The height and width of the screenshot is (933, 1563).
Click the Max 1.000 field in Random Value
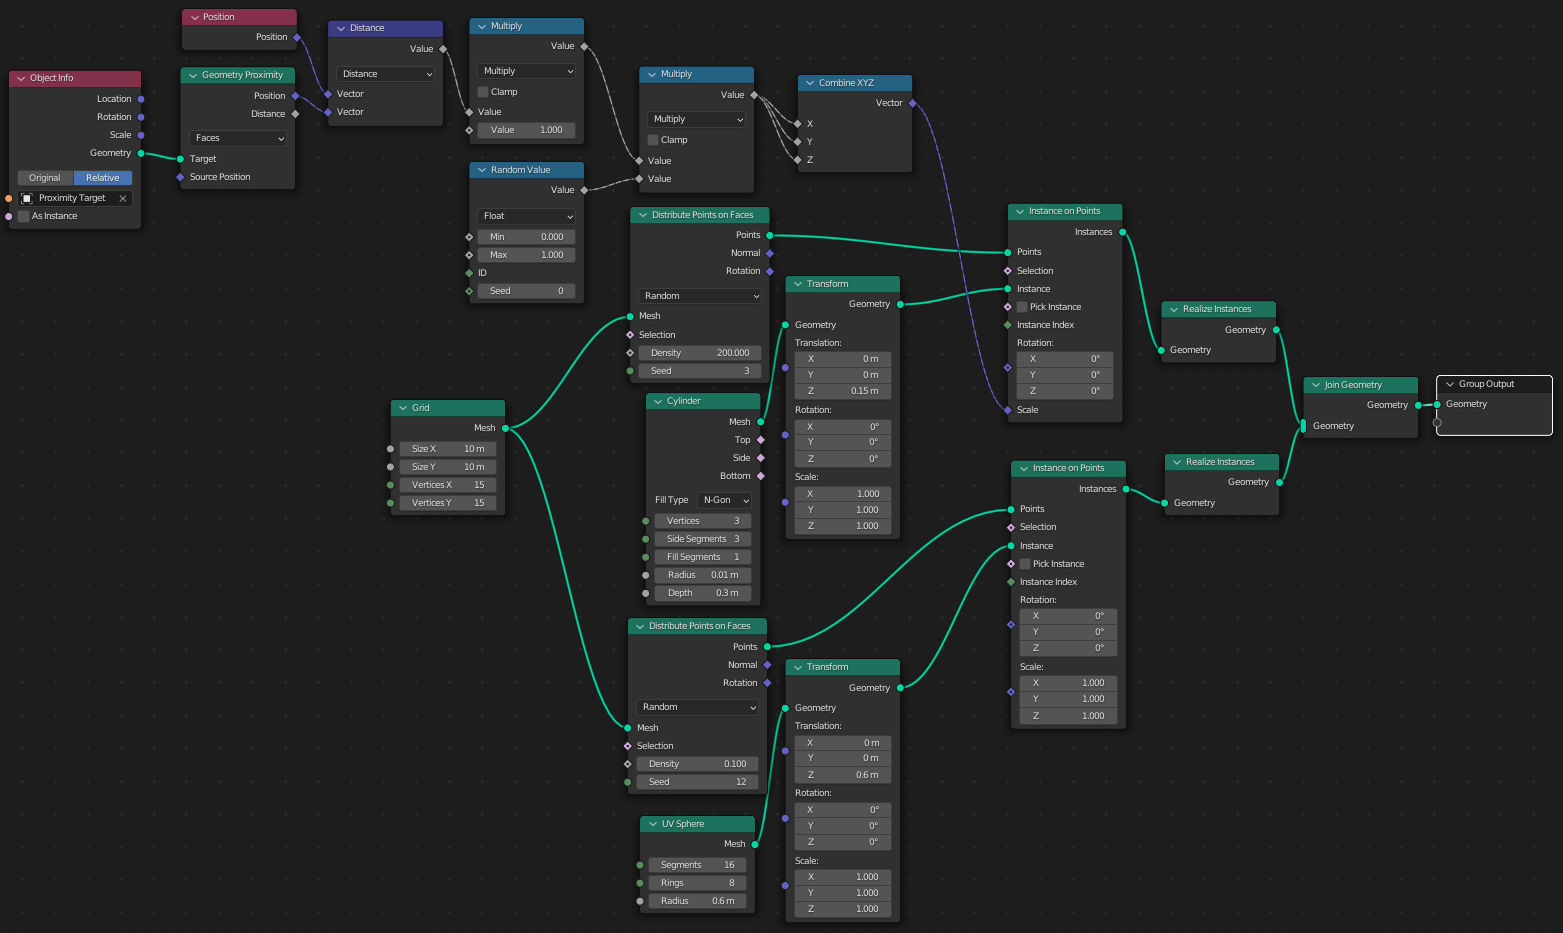[526, 255]
